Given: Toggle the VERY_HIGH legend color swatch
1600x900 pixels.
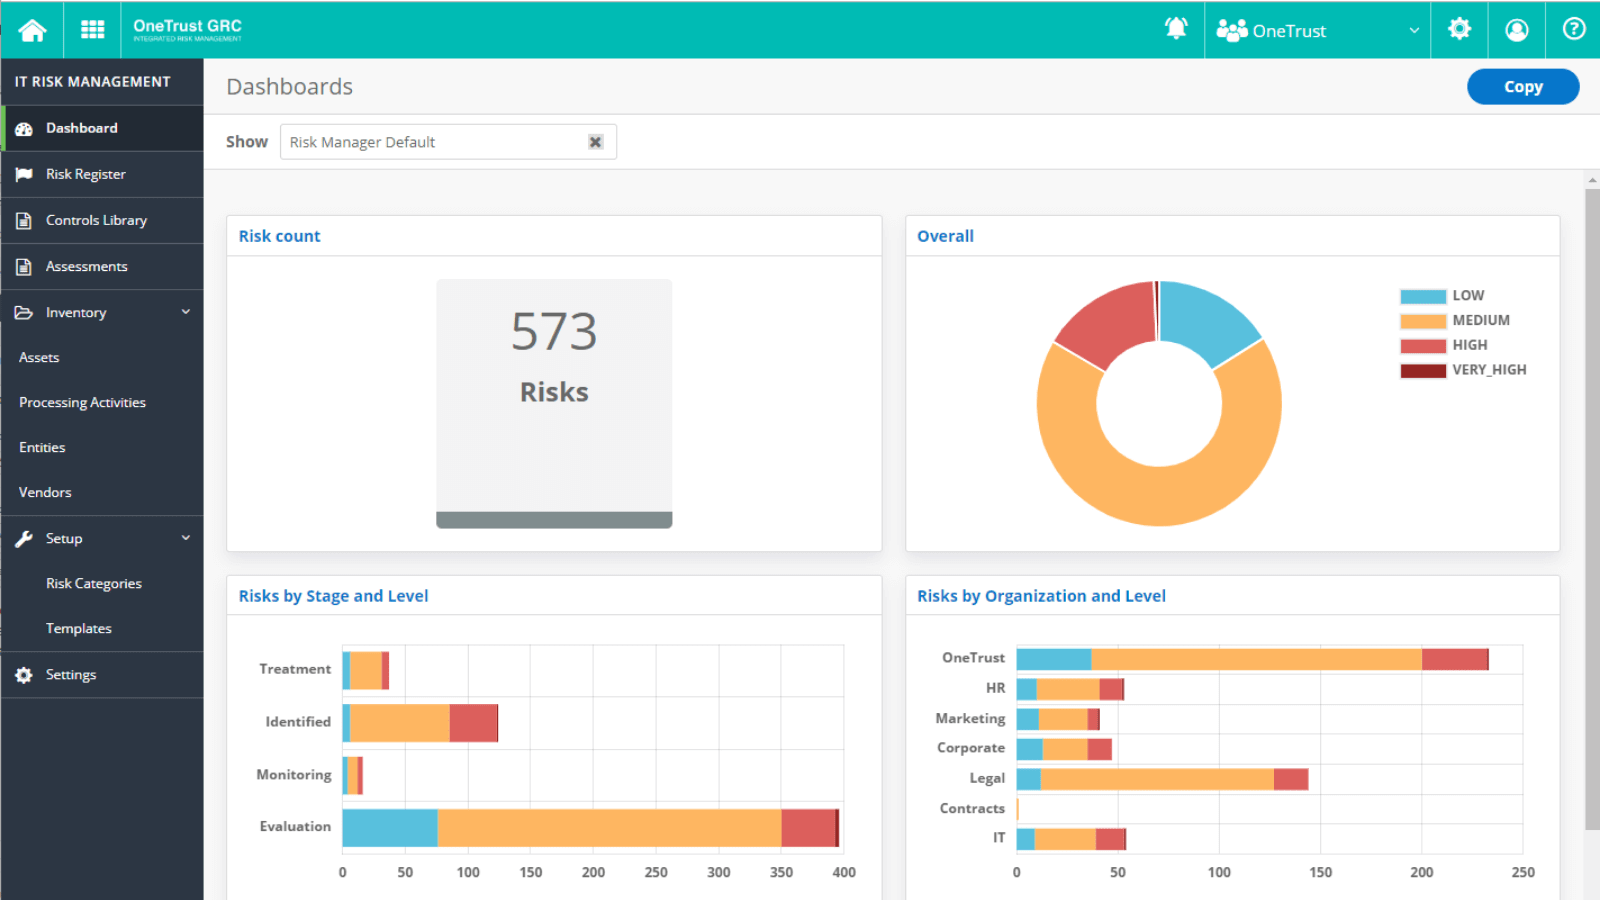Looking at the screenshot, I should (x=1423, y=371).
